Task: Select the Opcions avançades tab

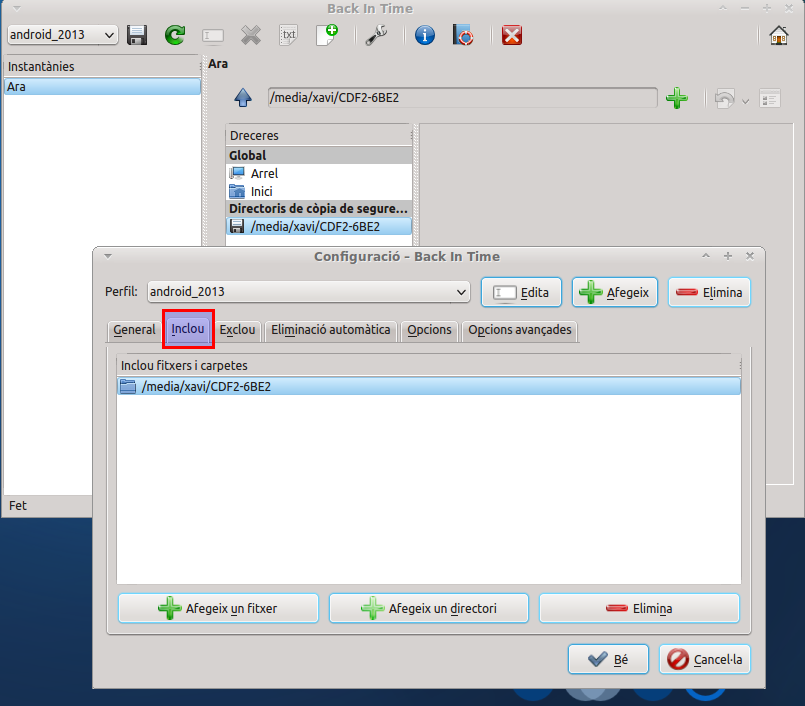Action: coord(520,330)
